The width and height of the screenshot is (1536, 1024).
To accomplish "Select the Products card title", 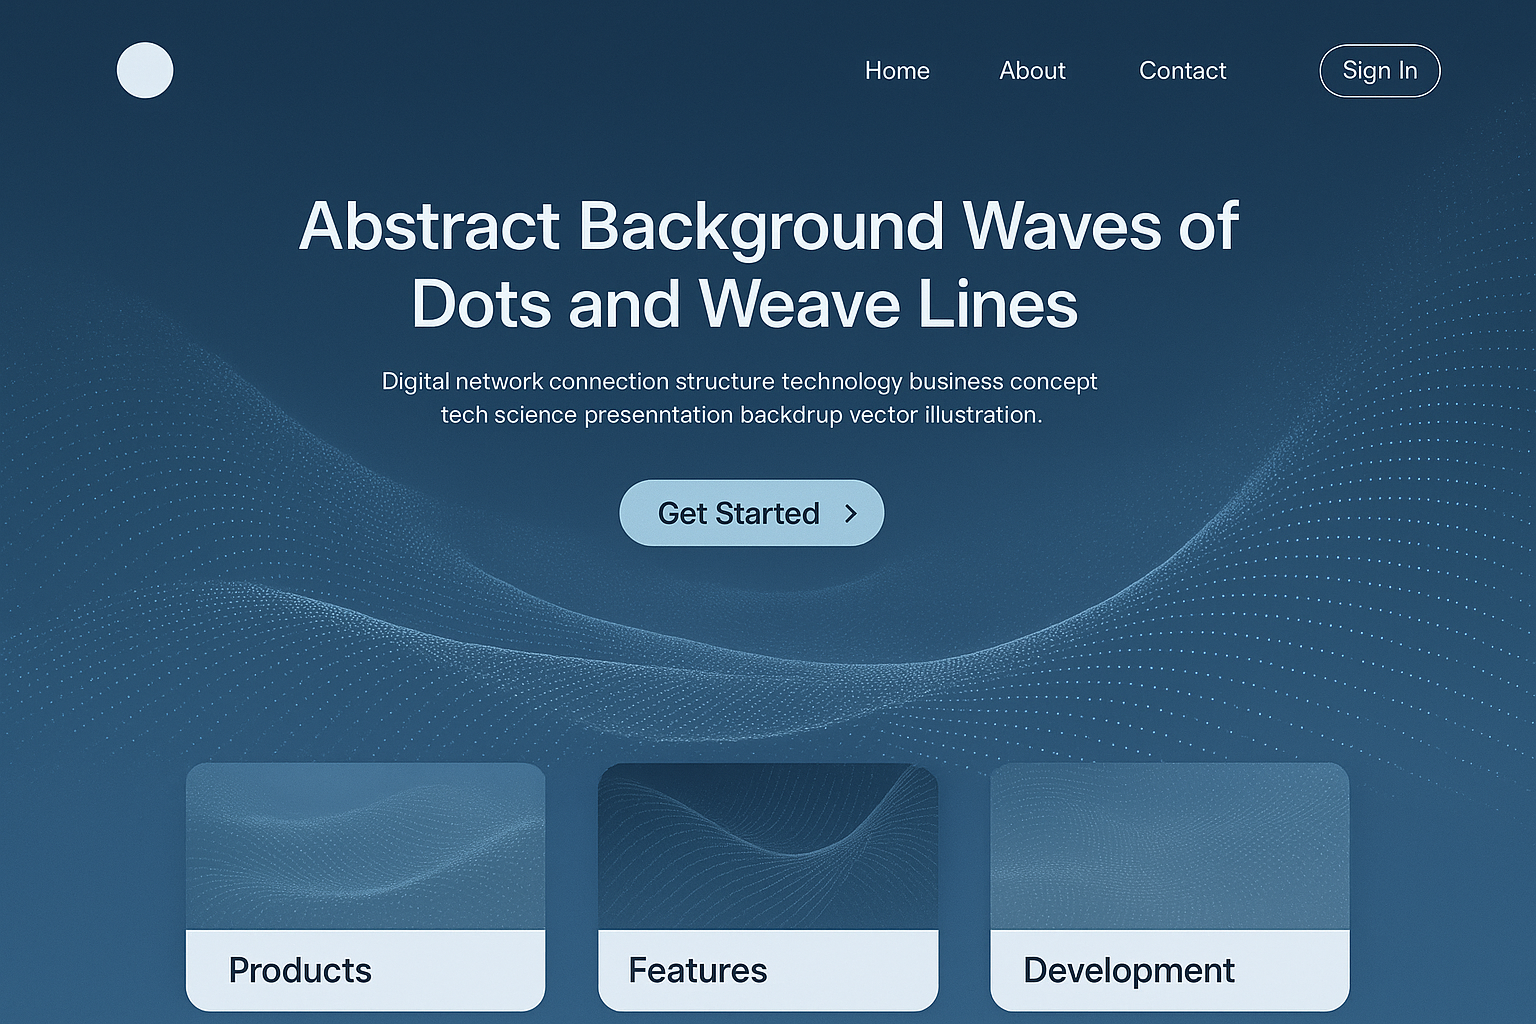I will click(300, 970).
